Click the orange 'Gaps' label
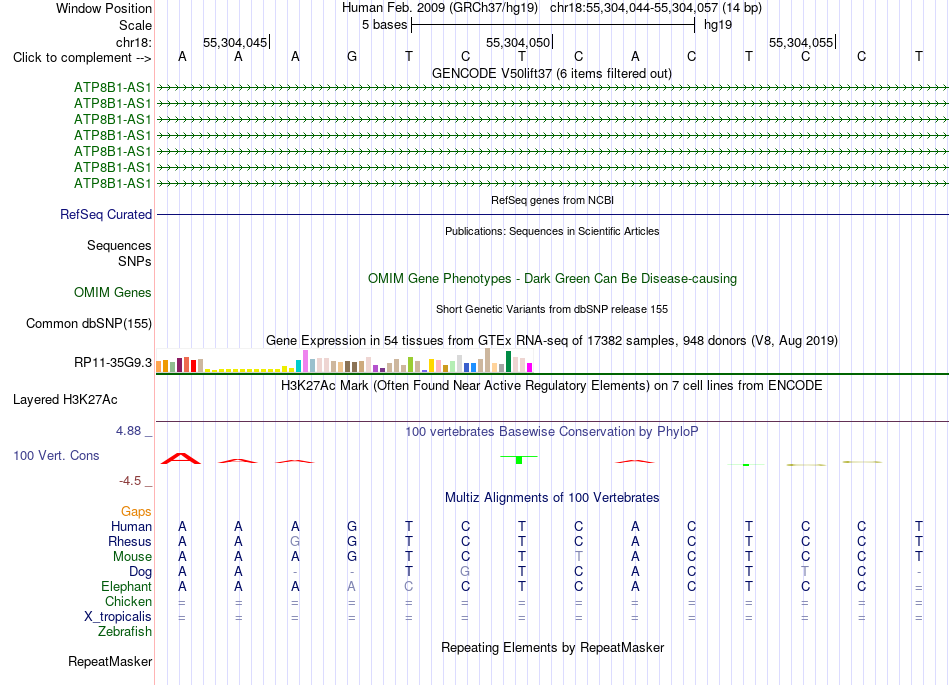Image resolution: width=950 pixels, height=685 pixels. pos(136,512)
